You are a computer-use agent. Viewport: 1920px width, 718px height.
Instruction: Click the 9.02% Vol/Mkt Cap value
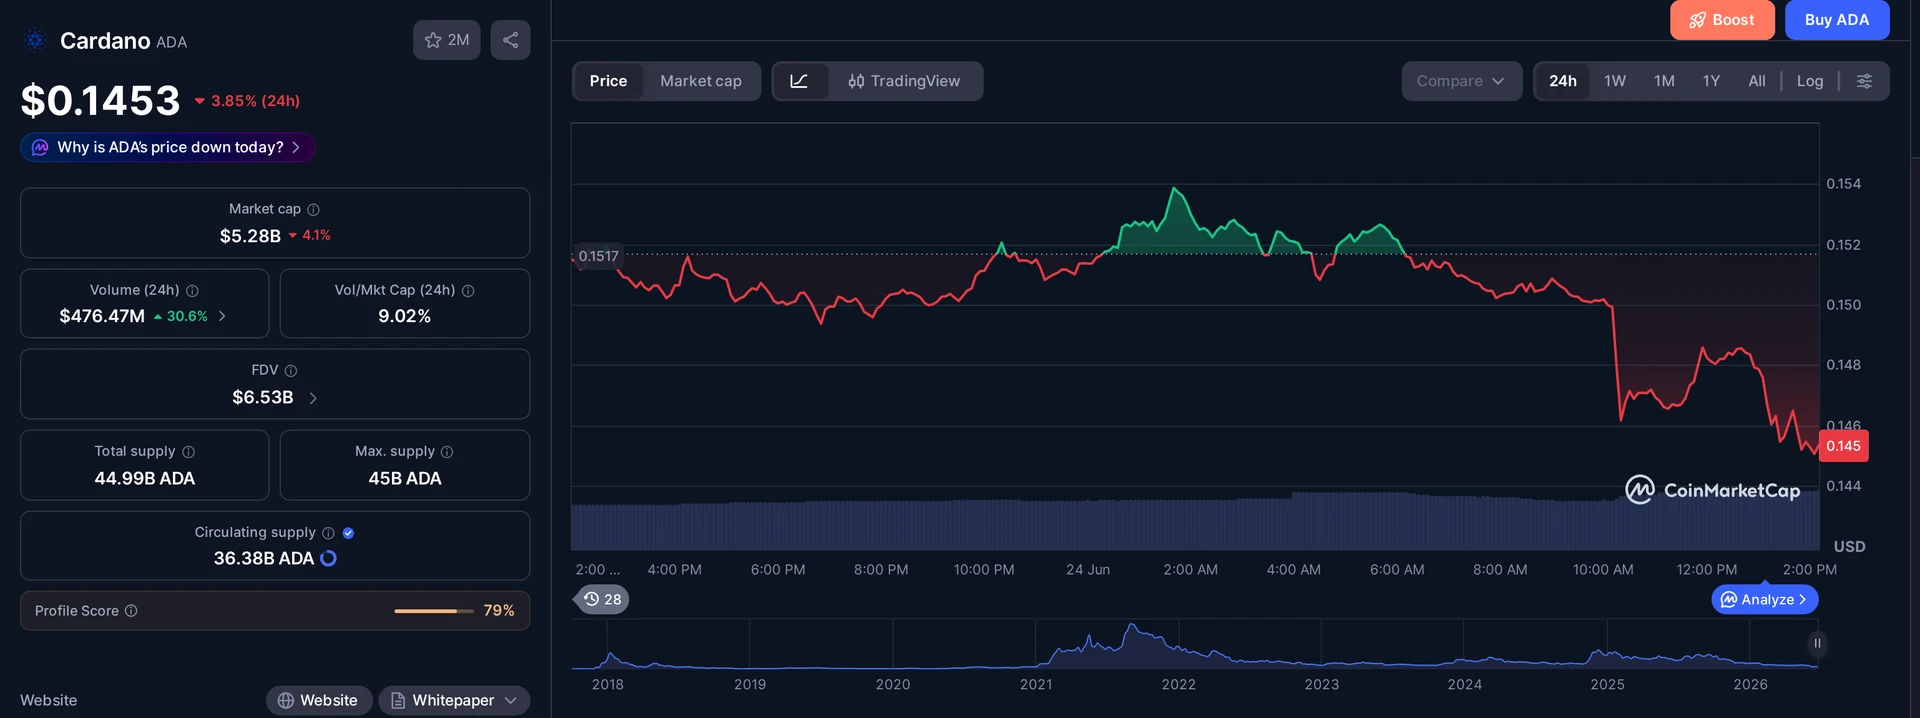click(x=404, y=316)
